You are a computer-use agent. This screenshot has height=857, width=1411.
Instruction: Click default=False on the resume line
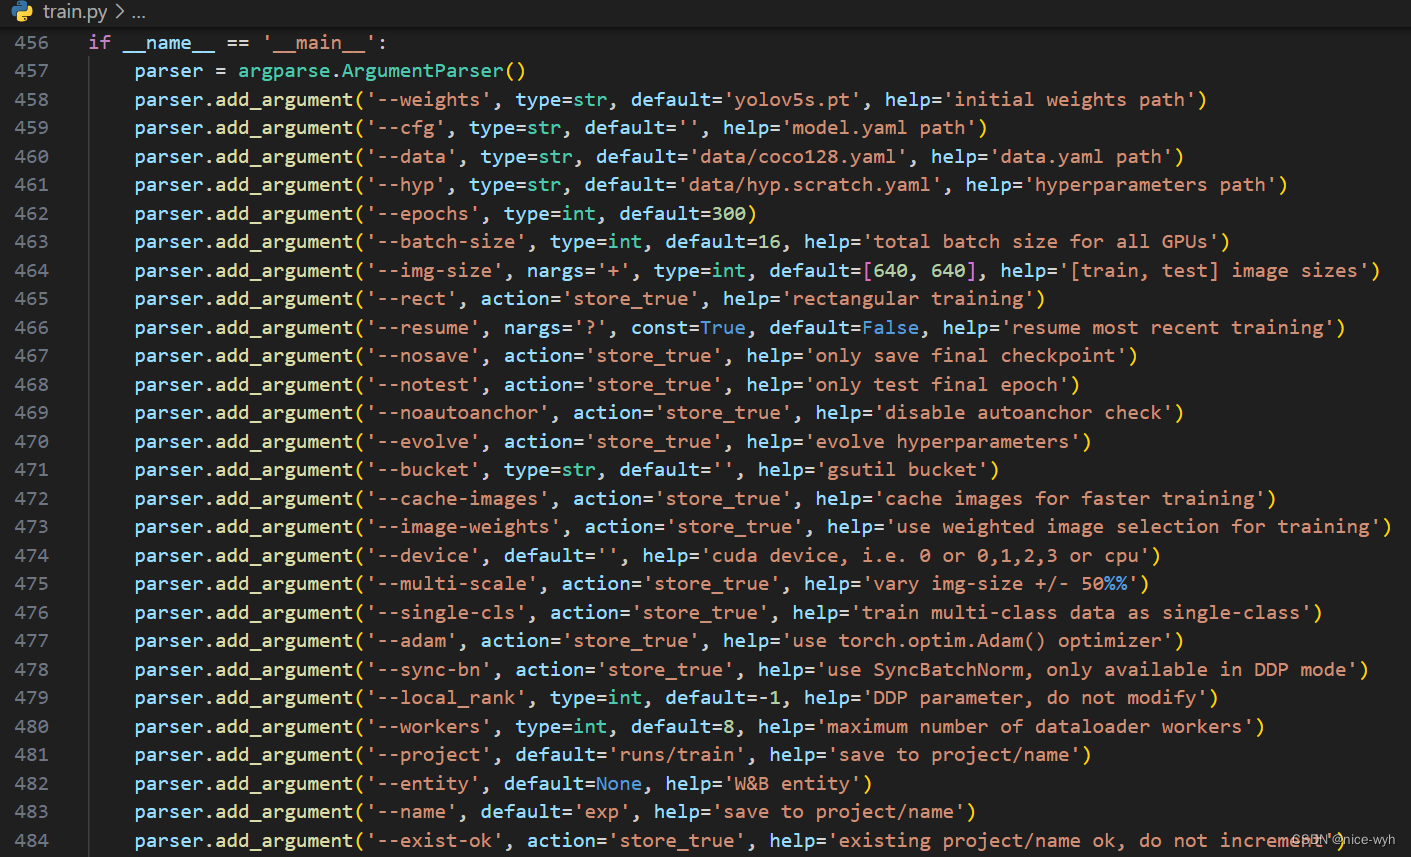(x=844, y=327)
